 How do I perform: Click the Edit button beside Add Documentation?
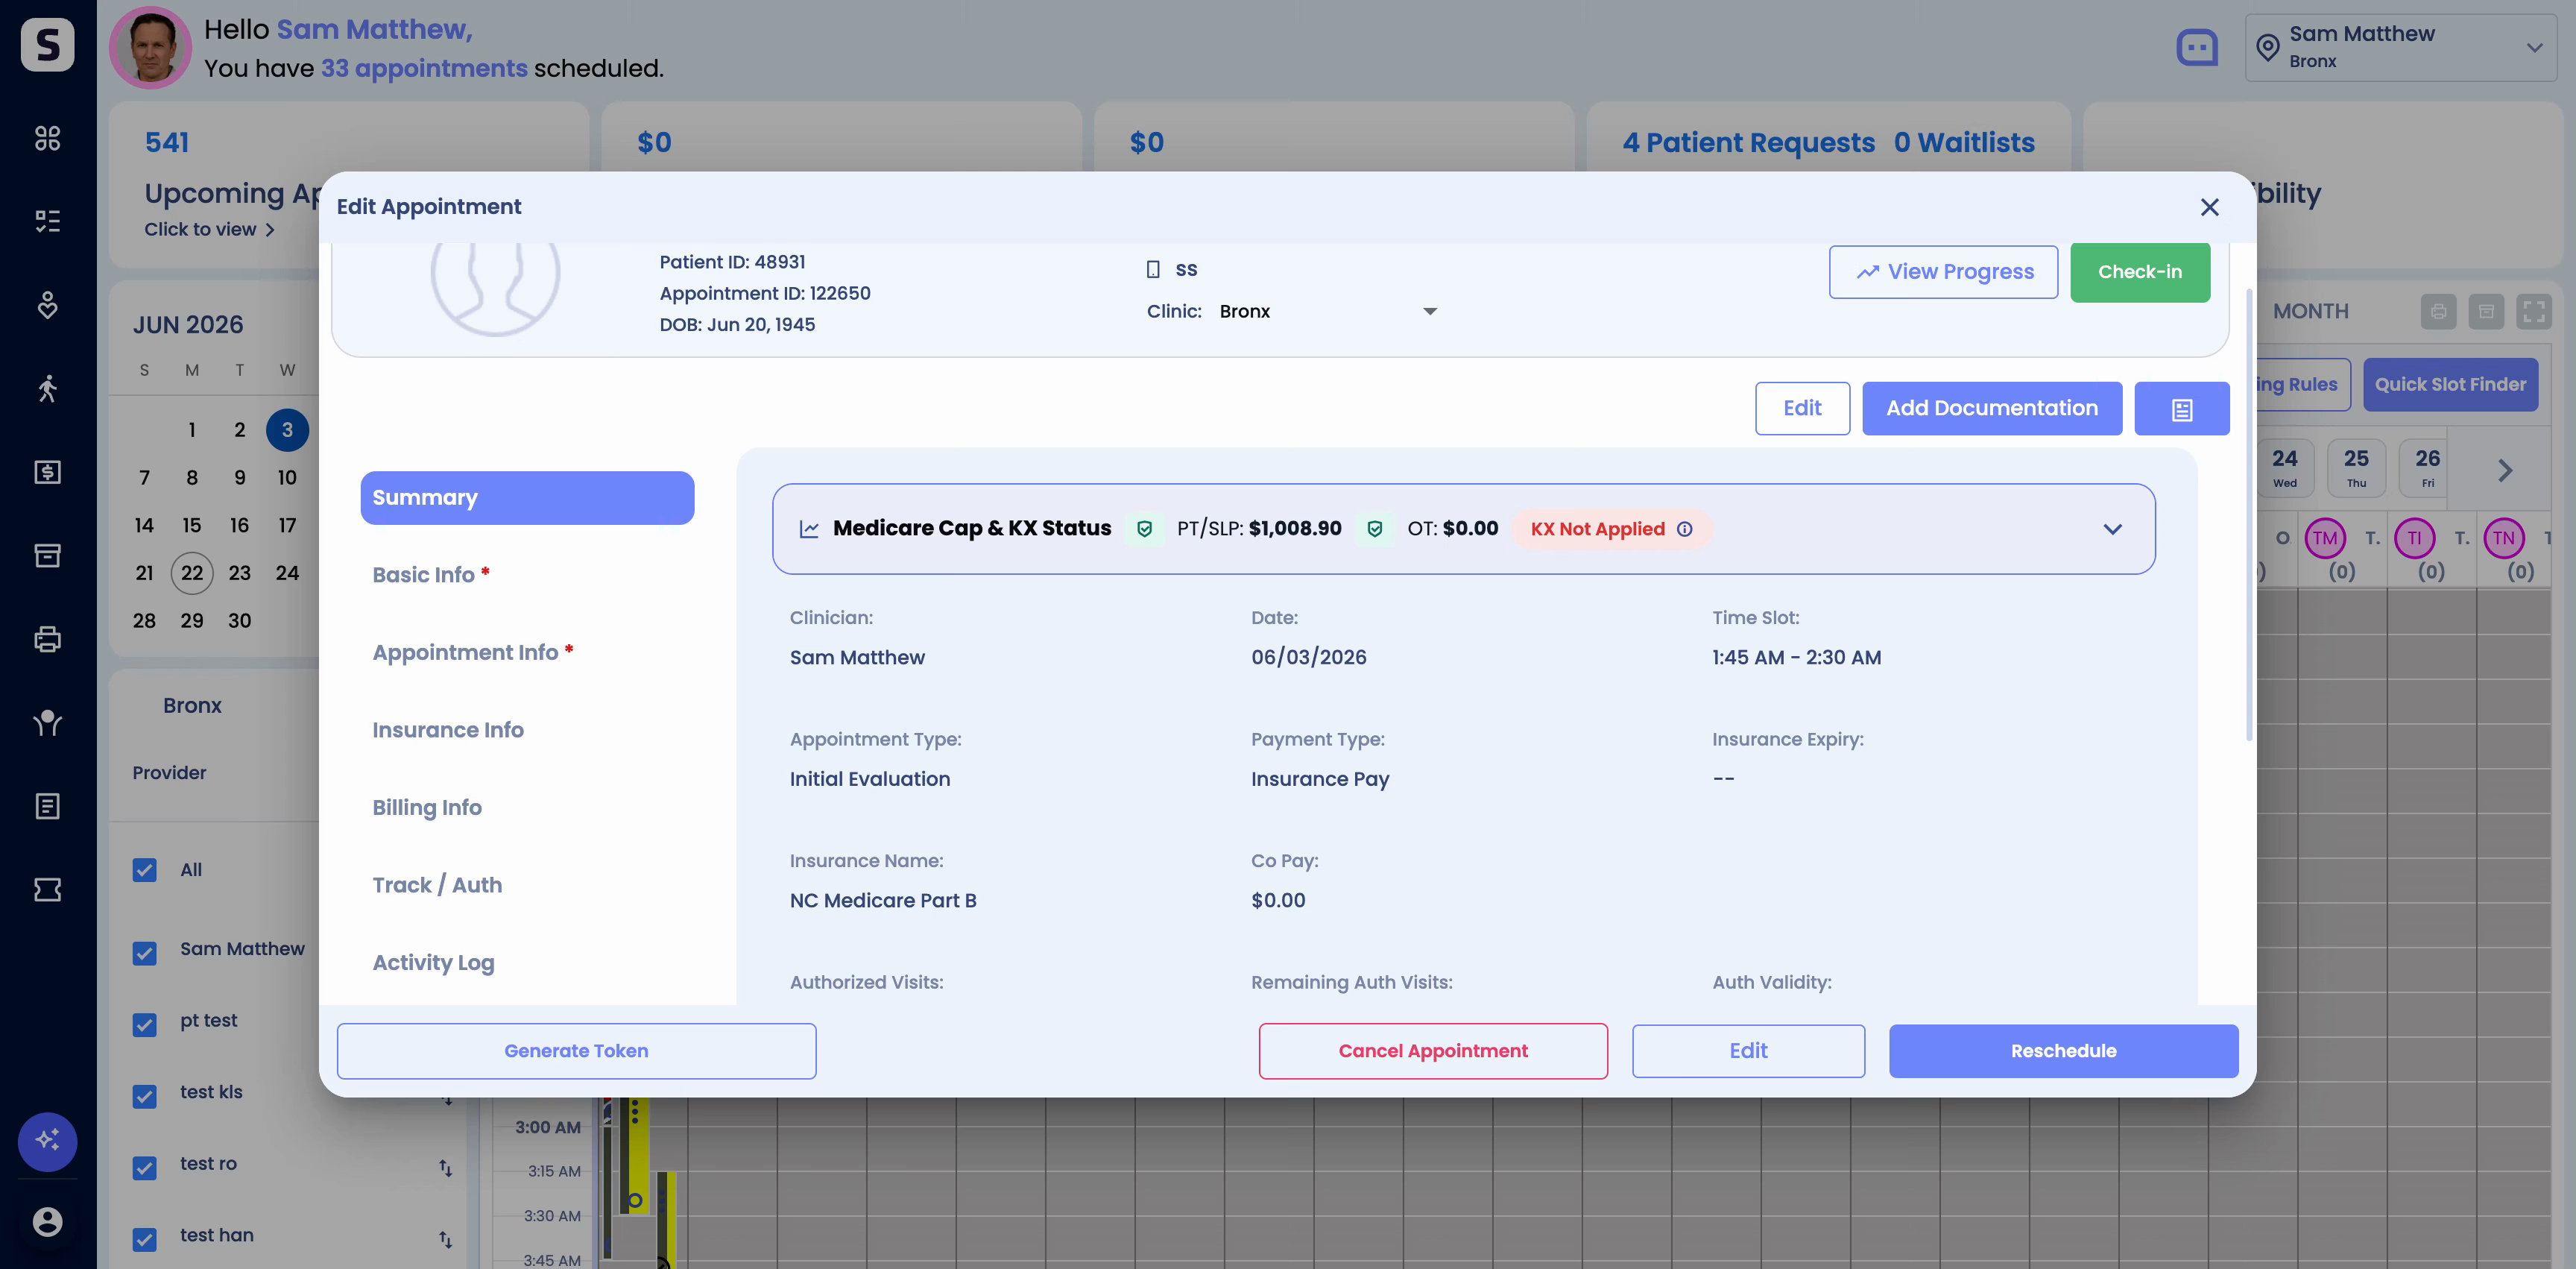[1802, 409]
